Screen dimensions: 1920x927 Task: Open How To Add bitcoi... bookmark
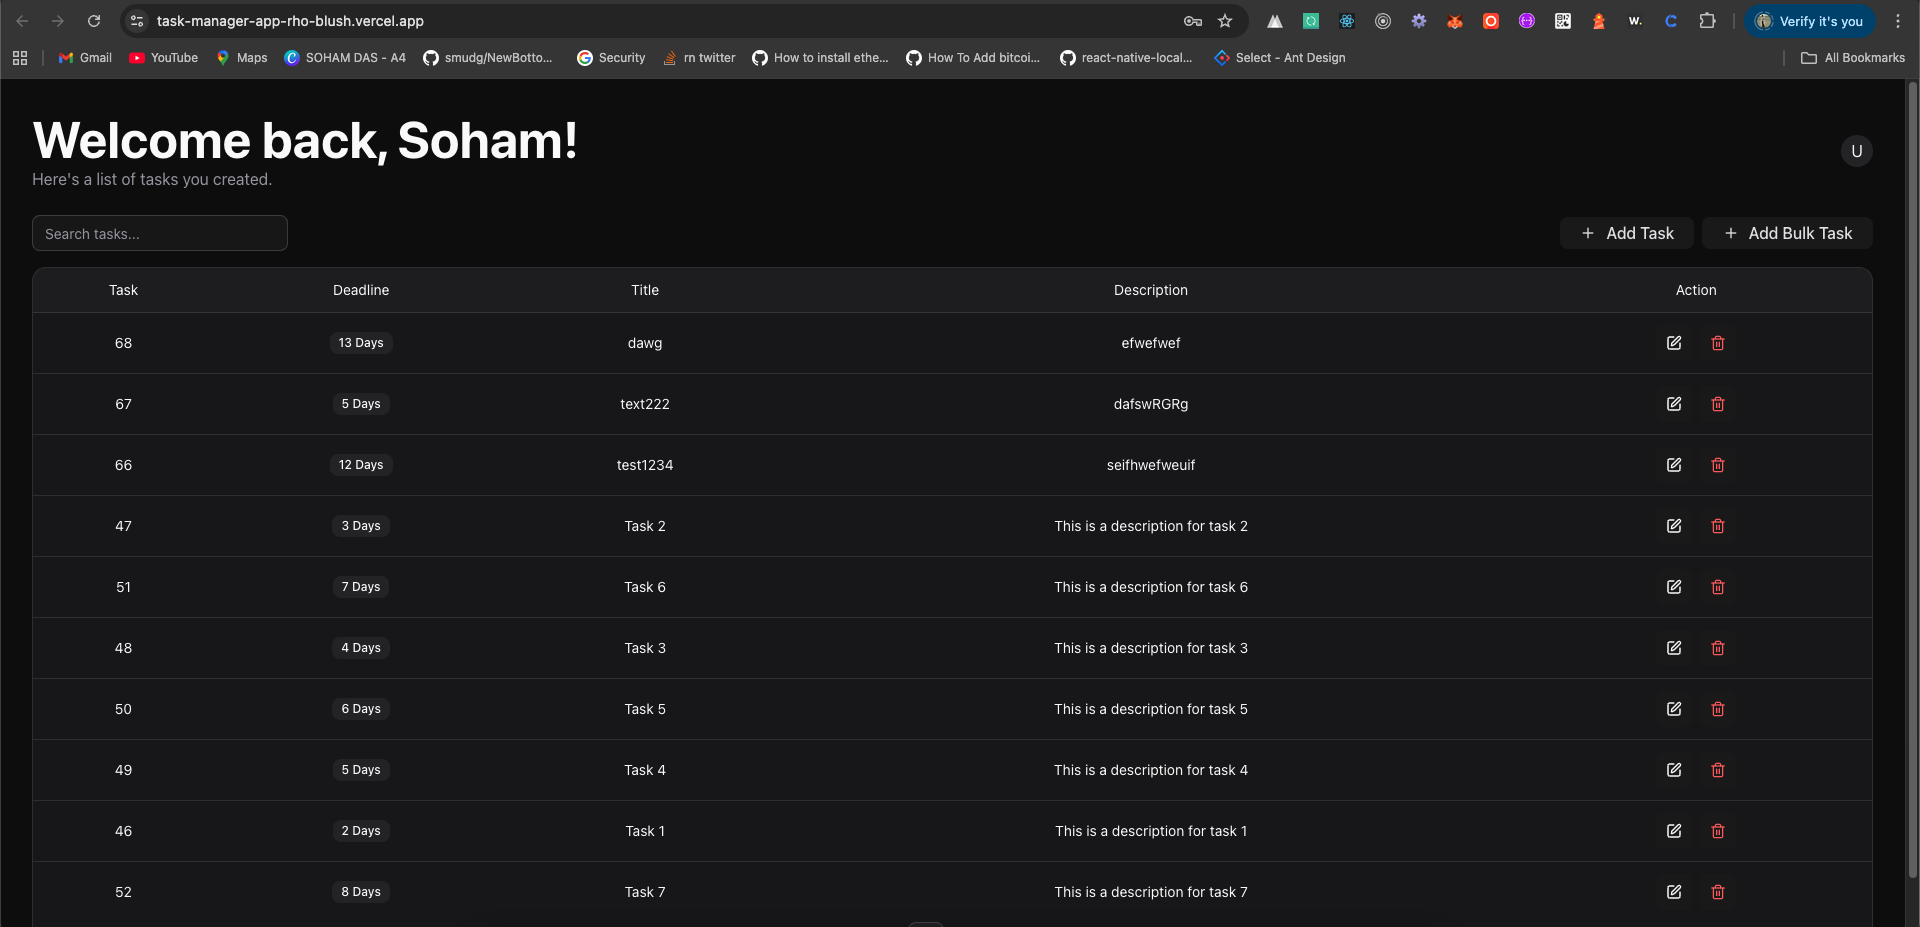tap(973, 58)
